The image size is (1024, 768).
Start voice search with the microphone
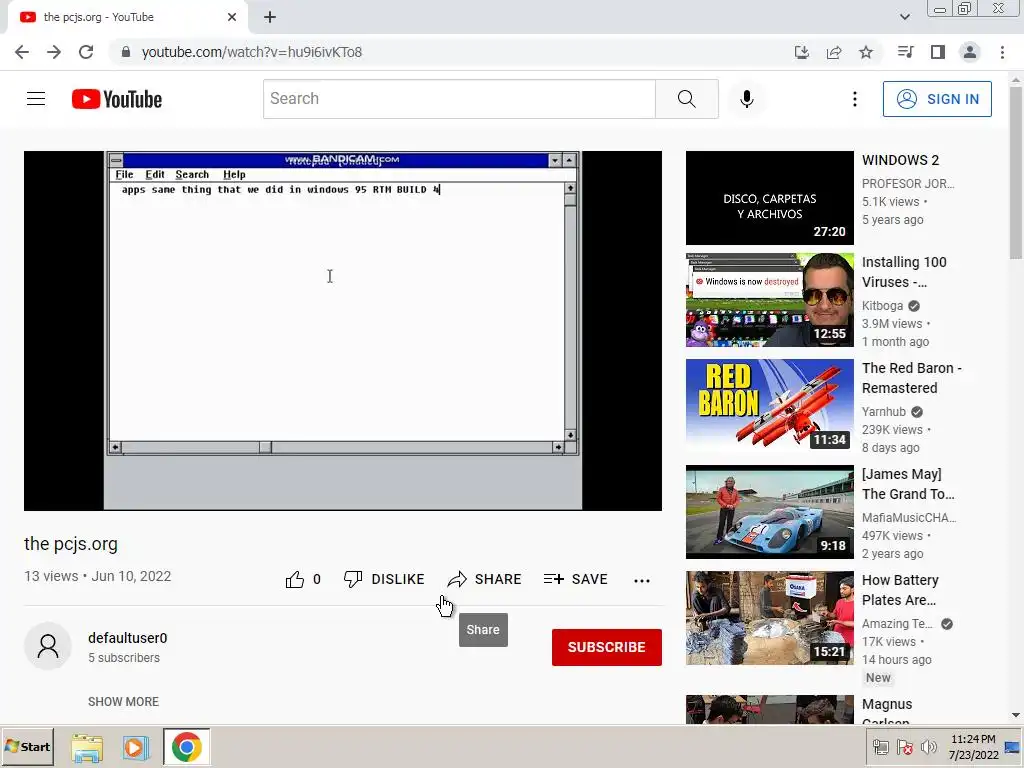click(x=746, y=99)
